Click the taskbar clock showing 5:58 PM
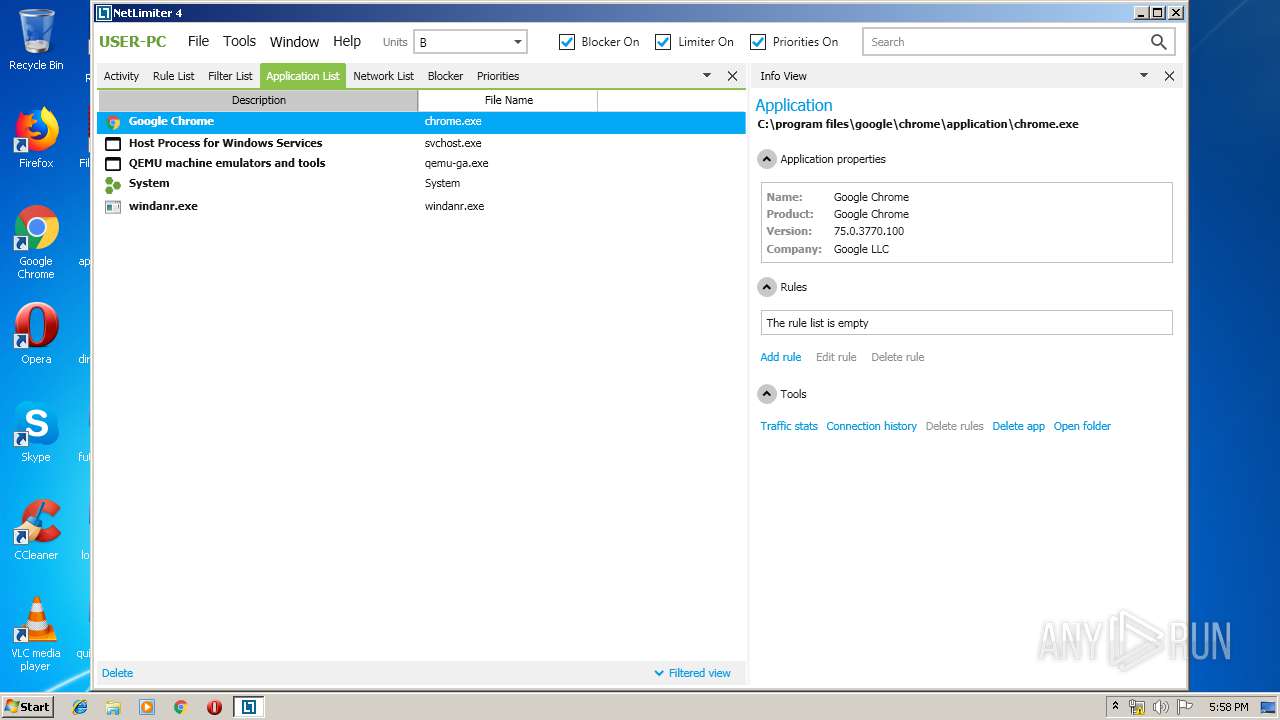This screenshot has height=720, width=1280. (x=1228, y=707)
